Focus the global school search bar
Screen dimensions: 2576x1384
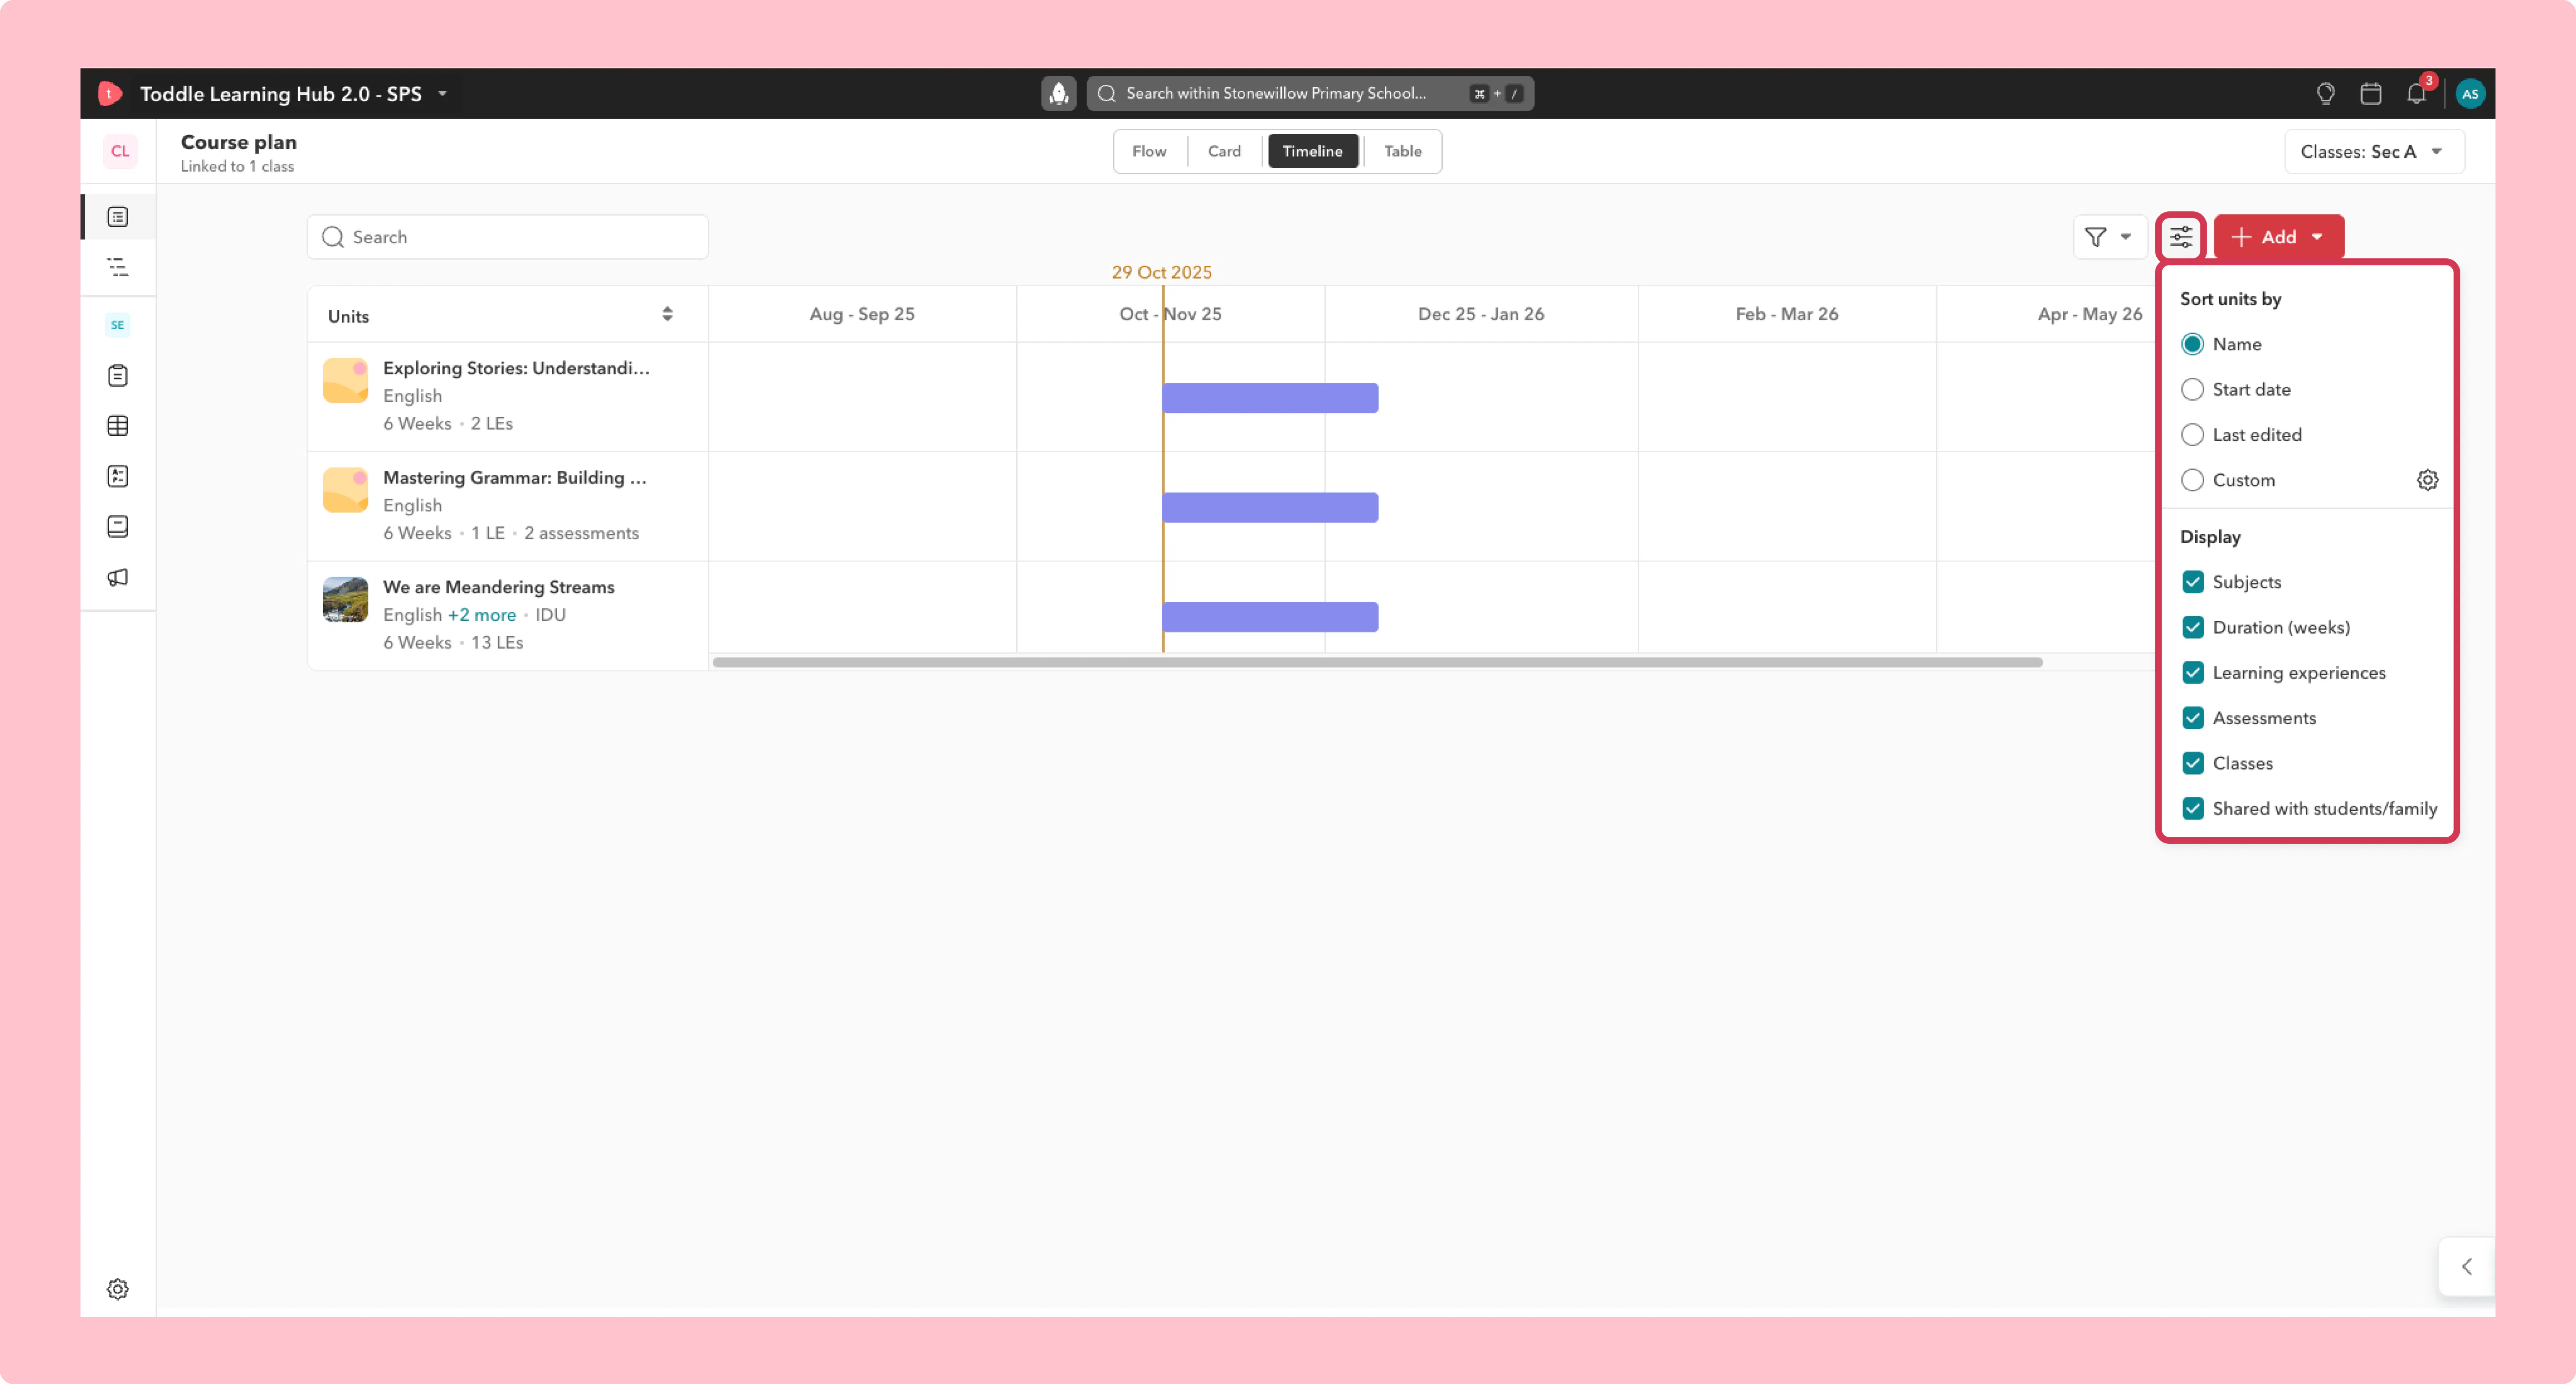pos(1310,93)
